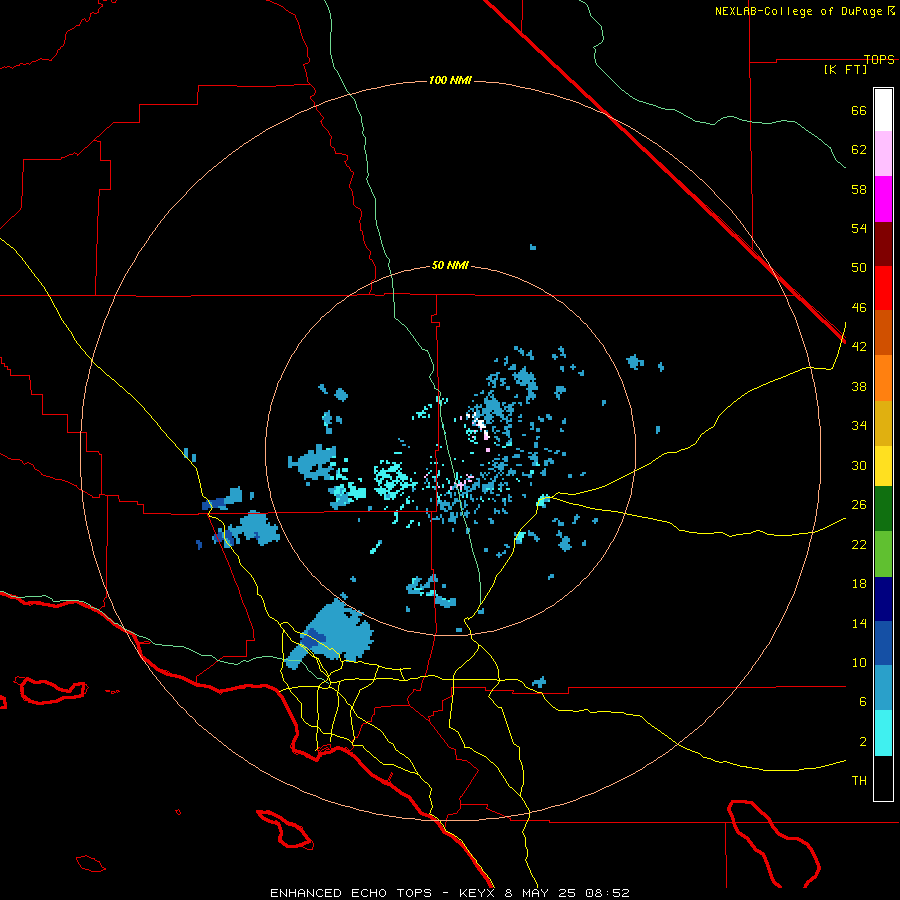Click the magenta 58 kft legend swatch
Screen dimensions: 900x900
[x=883, y=199]
